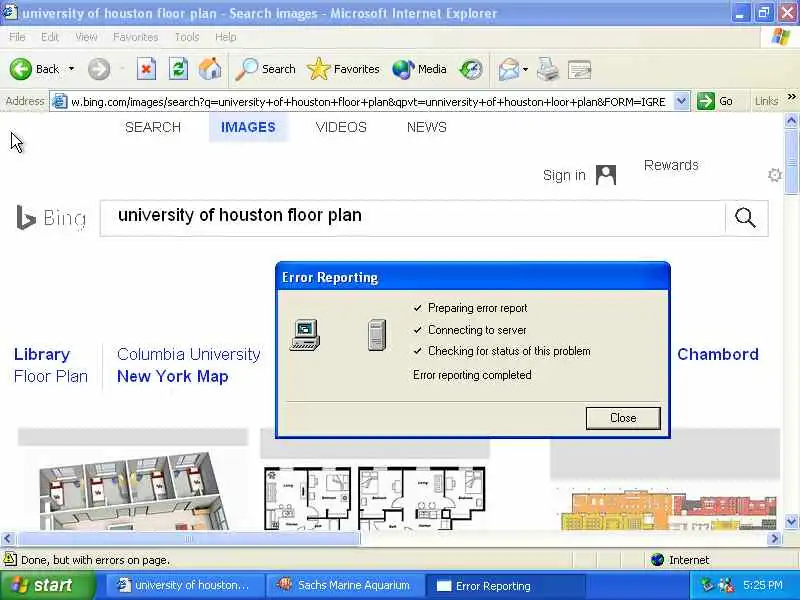This screenshot has height=600, width=800.
Task: Open the Favorites menu
Action: (x=135, y=37)
